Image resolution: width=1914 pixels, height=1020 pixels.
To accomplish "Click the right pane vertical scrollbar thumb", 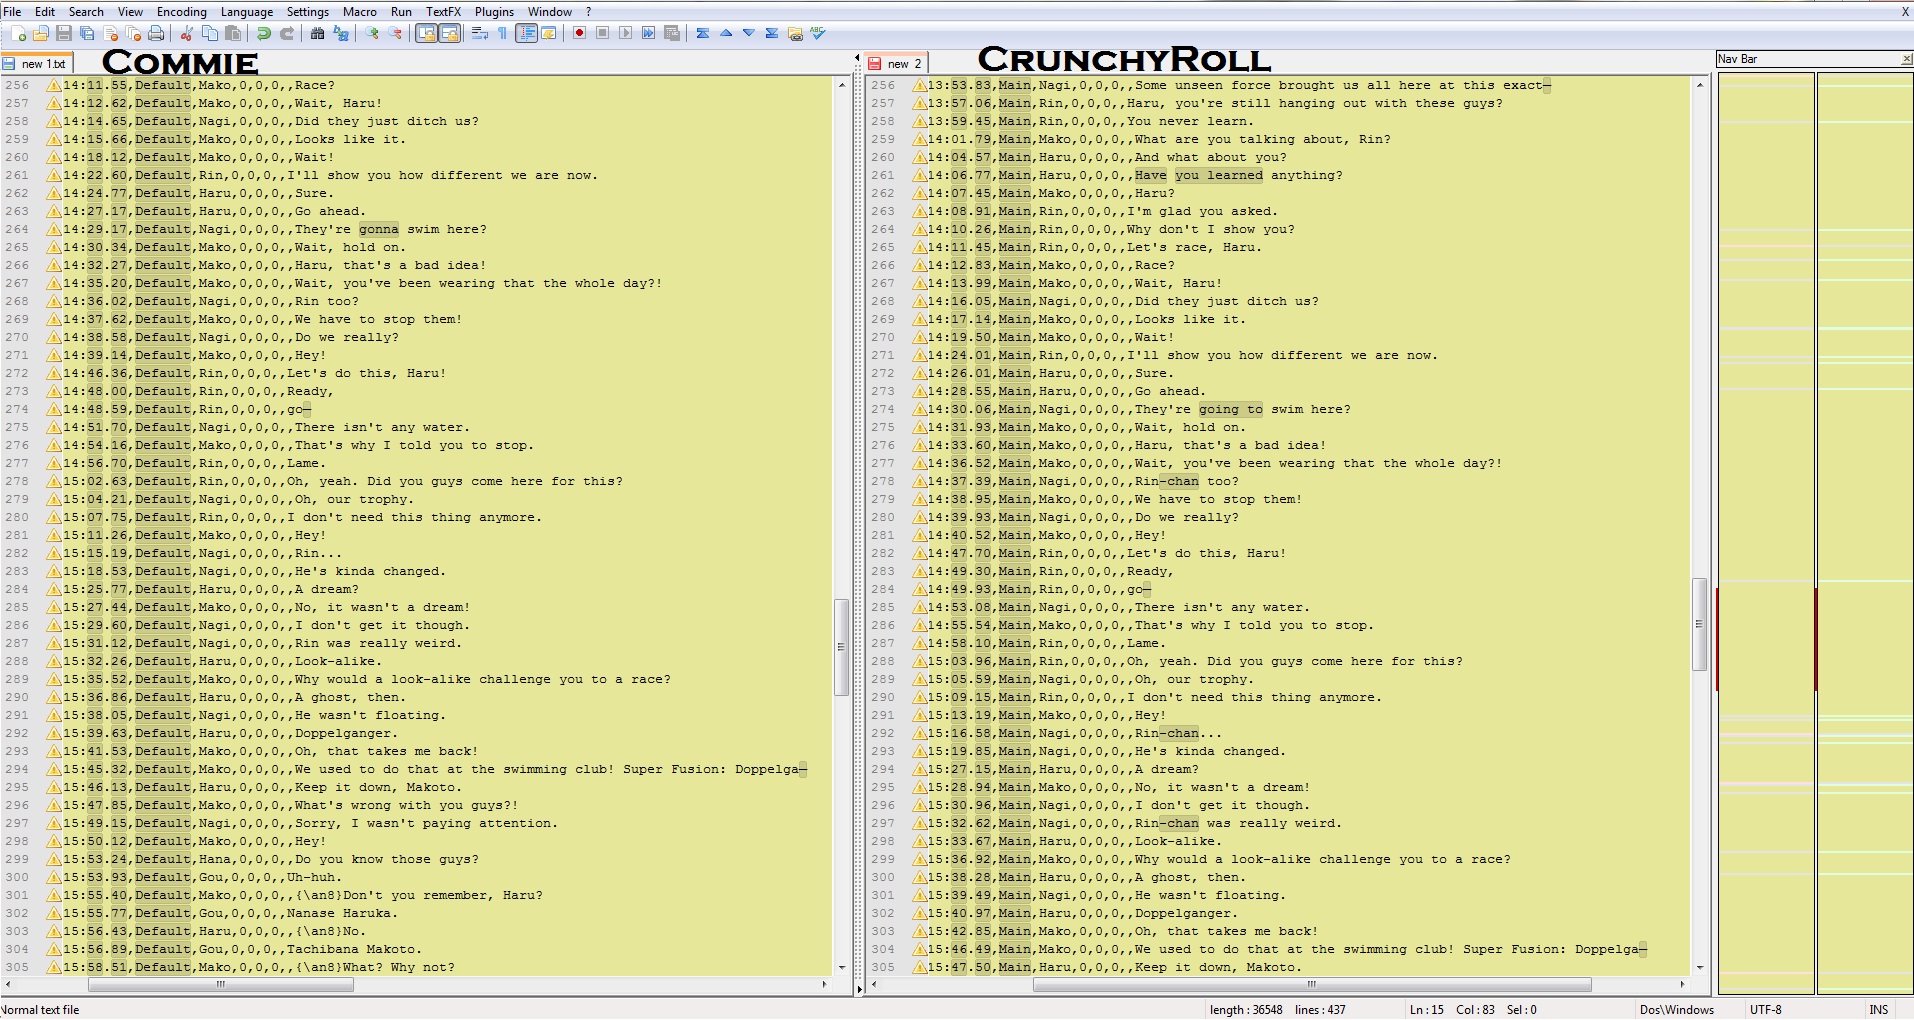I will (1699, 624).
